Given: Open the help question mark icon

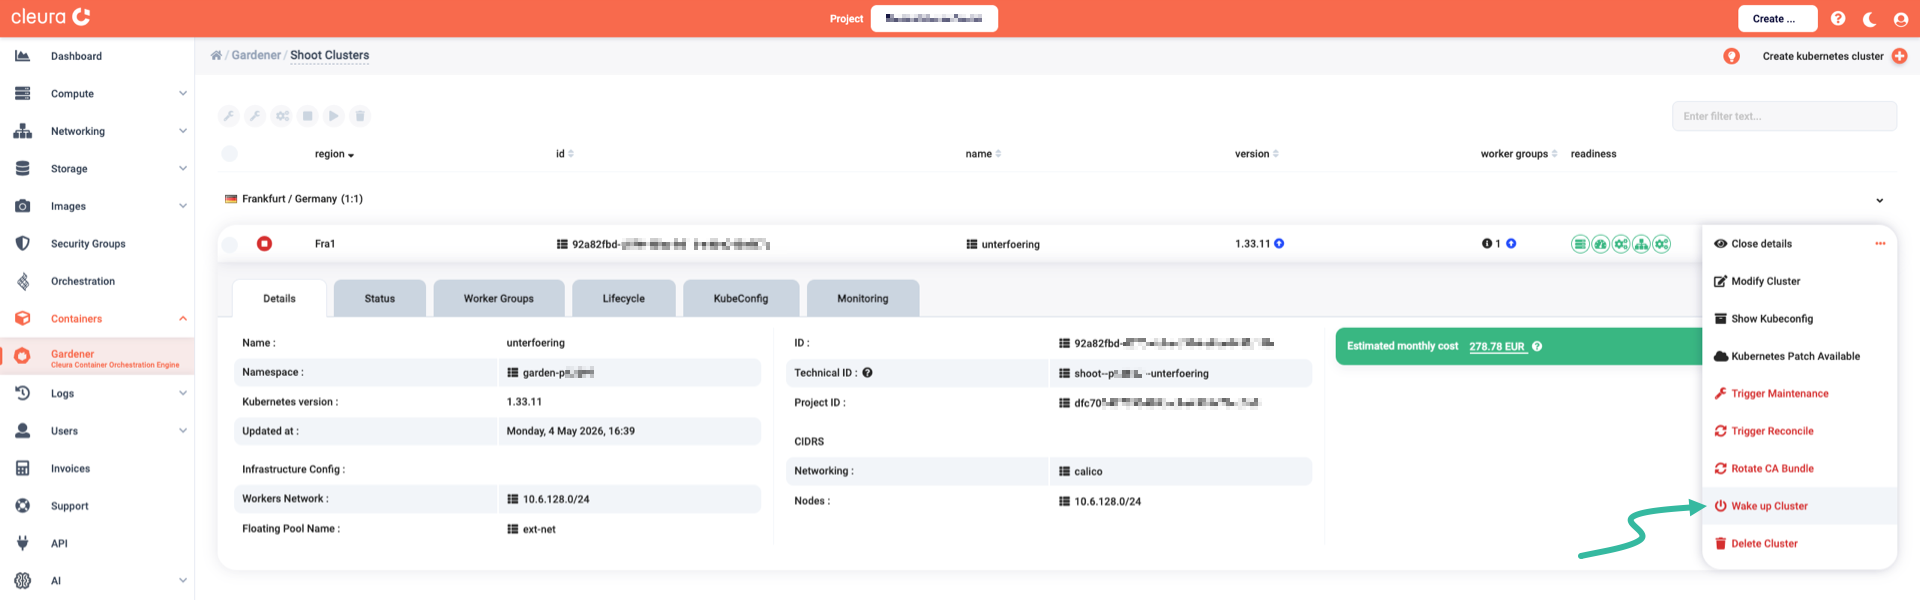Looking at the screenshot, I should 1838,18.
